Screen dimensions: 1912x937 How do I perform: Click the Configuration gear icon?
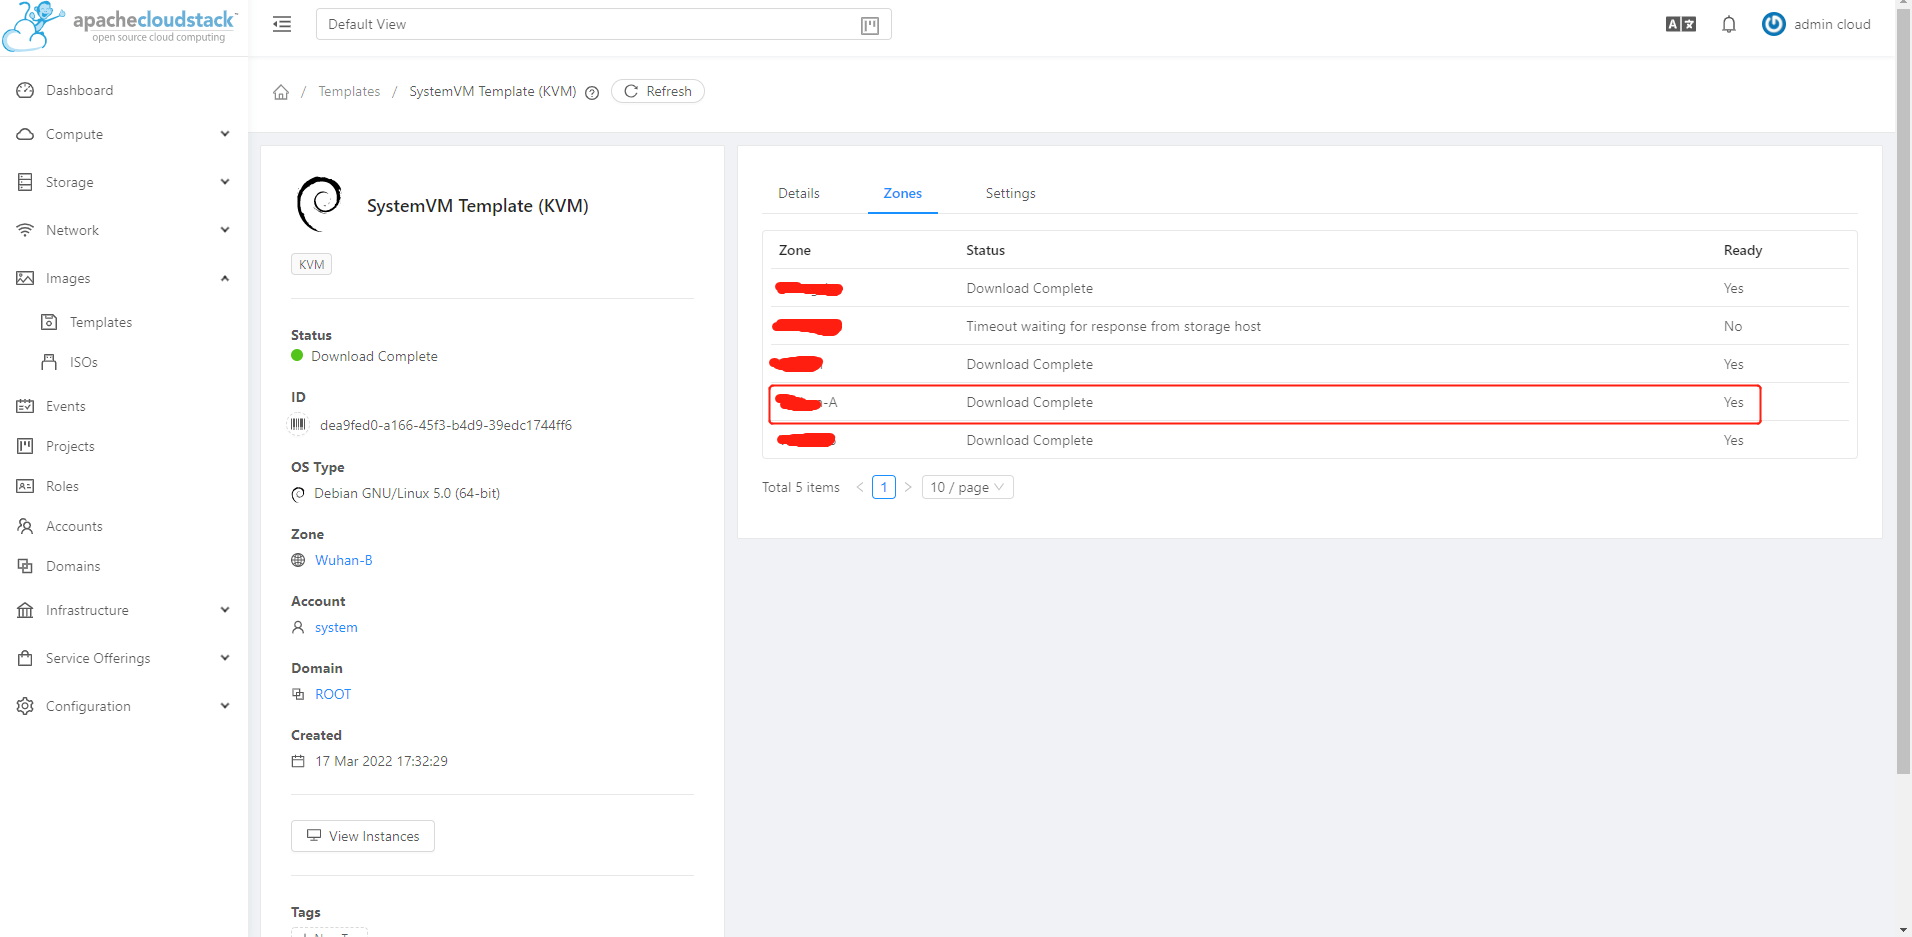pyautogui.click(x=25, y=706)
